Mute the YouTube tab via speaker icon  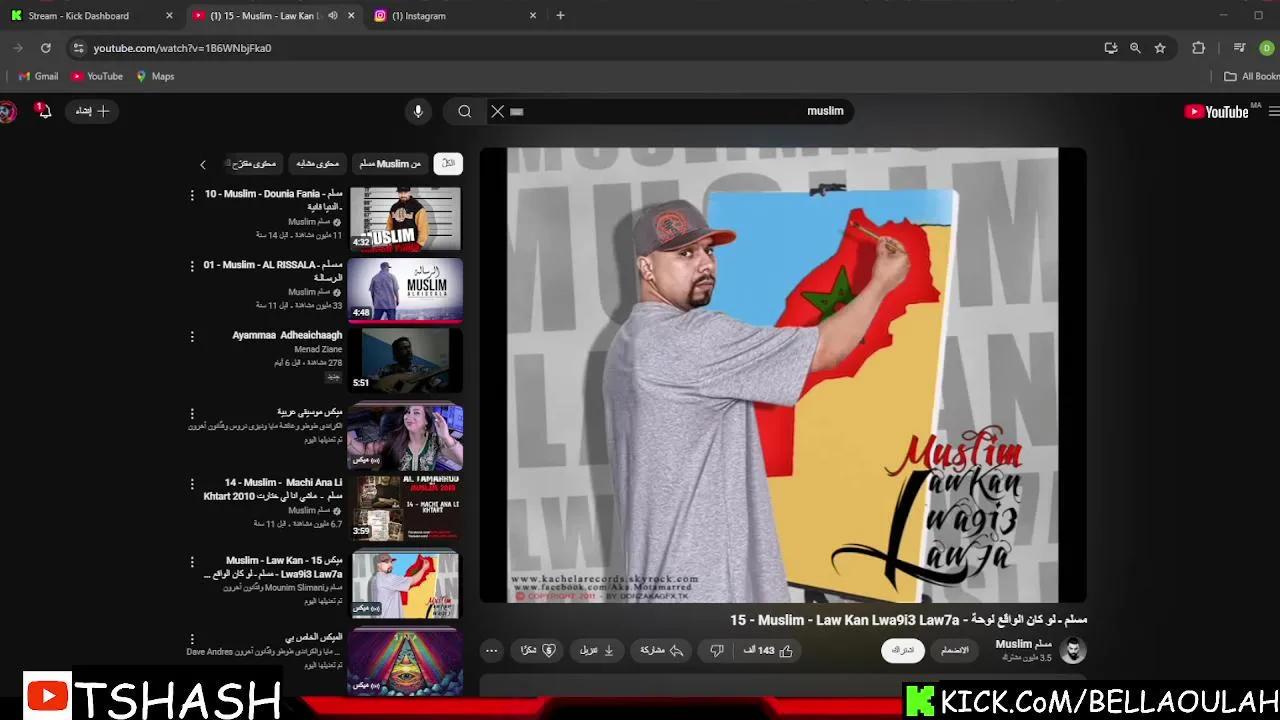(x=332, y=16)
